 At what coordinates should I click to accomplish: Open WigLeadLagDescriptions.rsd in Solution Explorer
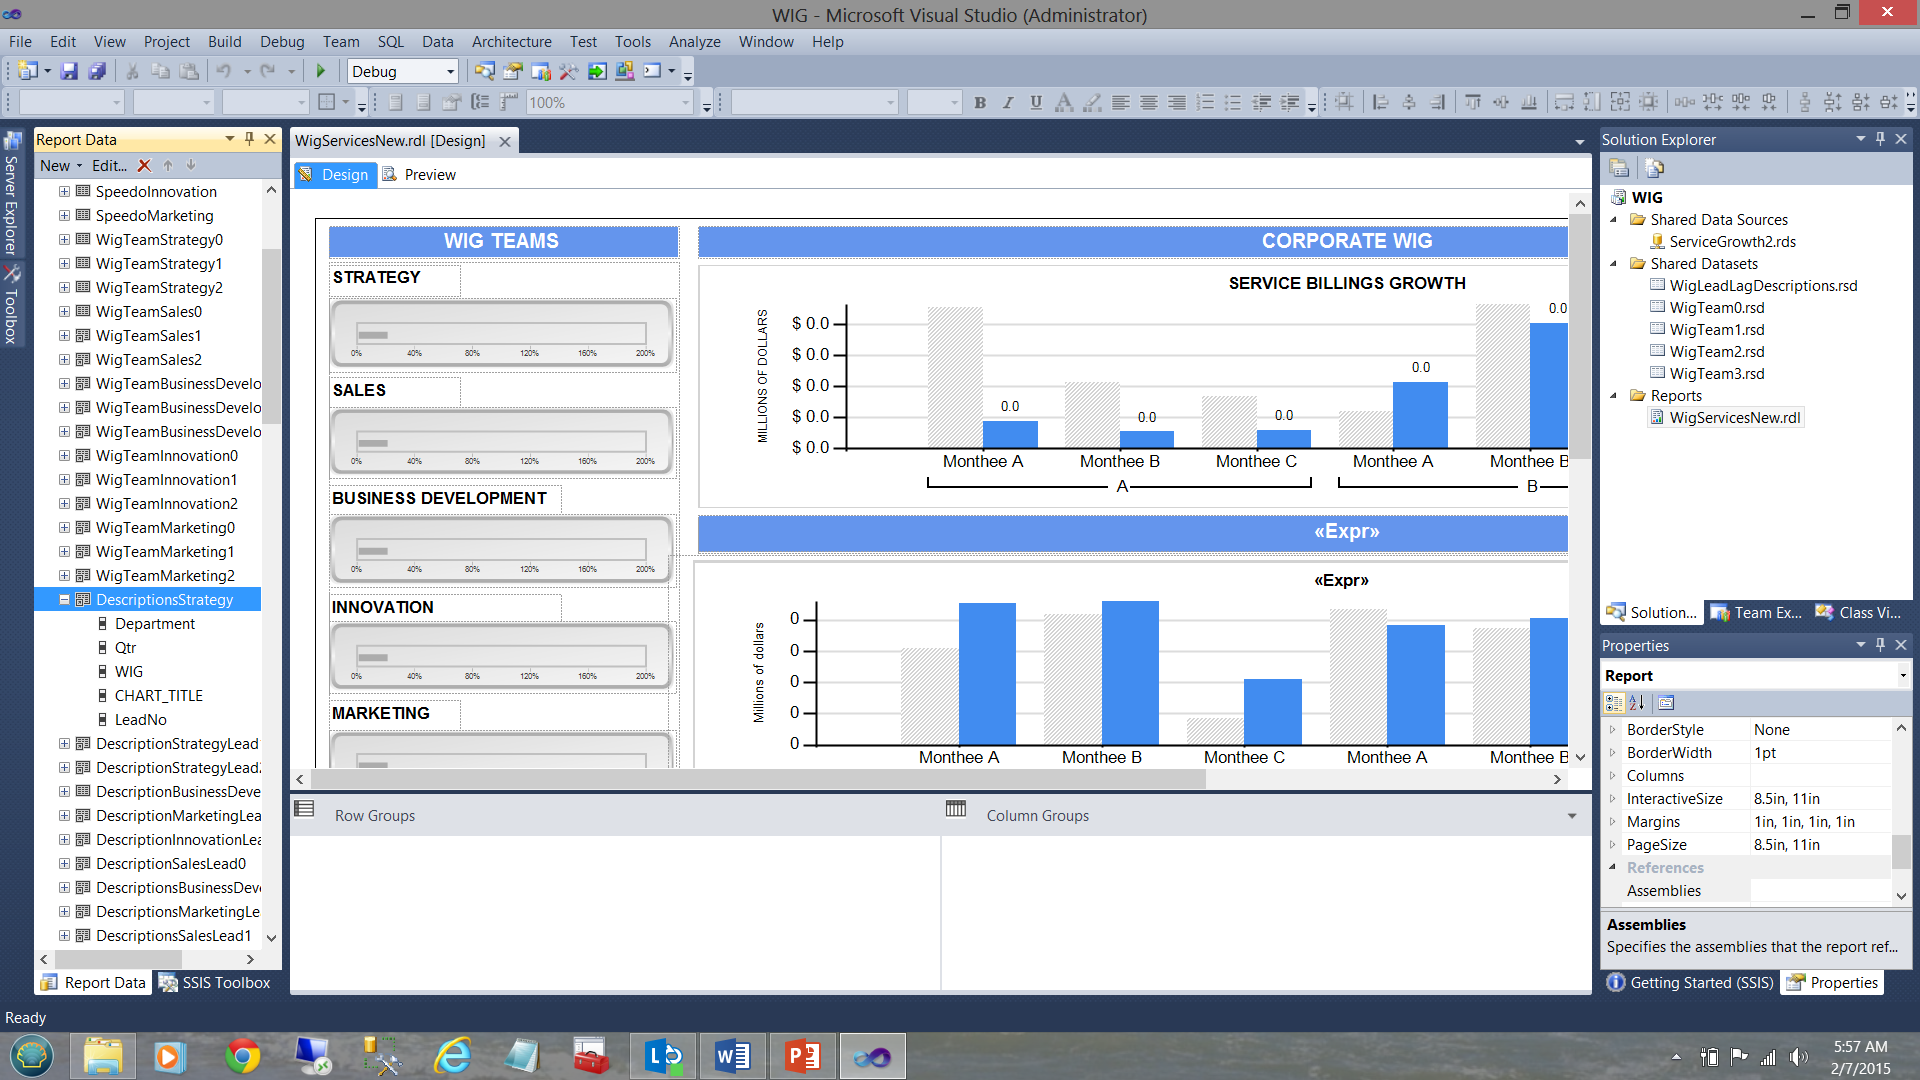tap(1762, 286)
